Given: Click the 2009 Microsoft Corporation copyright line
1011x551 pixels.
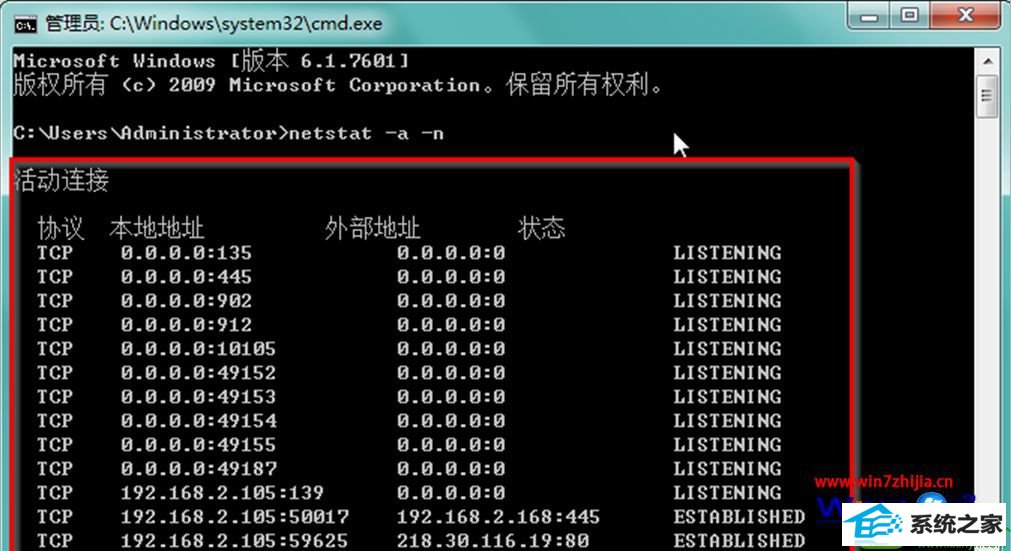Looking at the screenshot, I should pyautogui.click(x=337, y=85).
